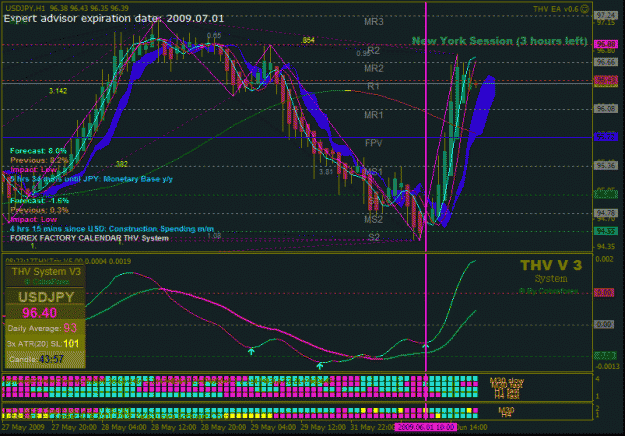Select the MR3 pivot level label
This screenshot has width=625, height=436.
click(x=373, y=22)
